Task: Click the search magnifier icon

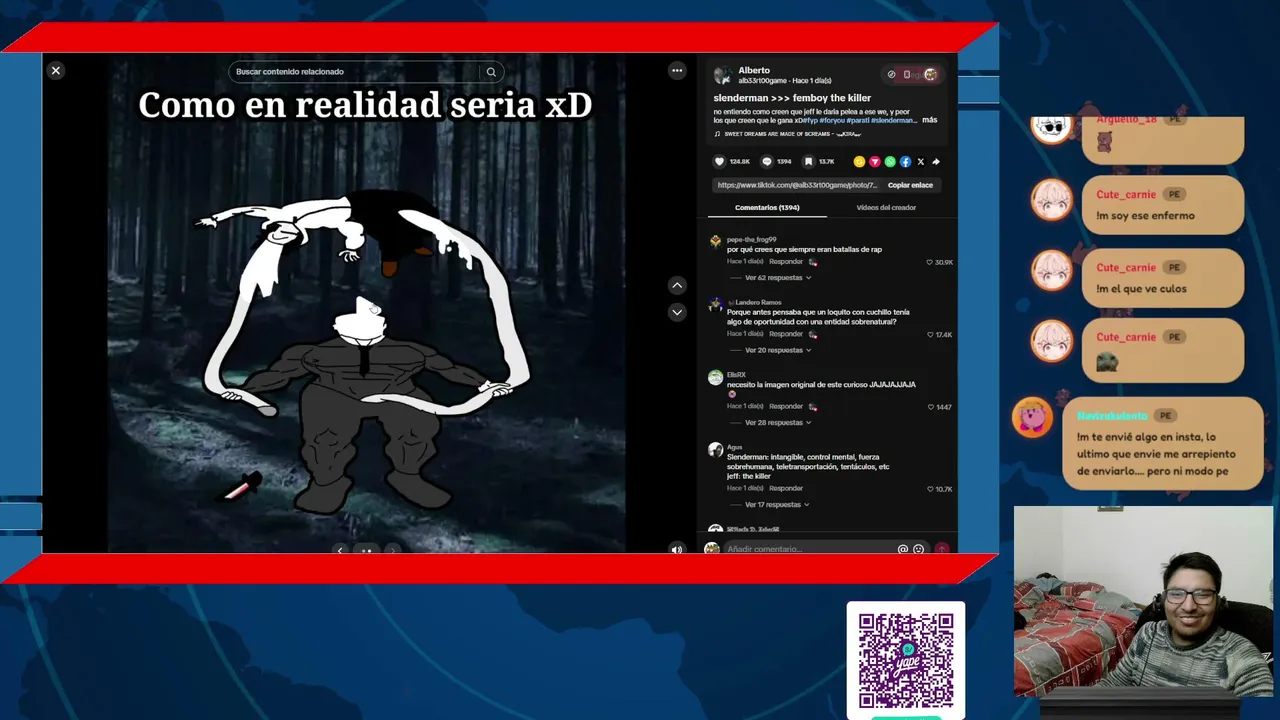Action: pyautogui.click(x=491, y=72)
